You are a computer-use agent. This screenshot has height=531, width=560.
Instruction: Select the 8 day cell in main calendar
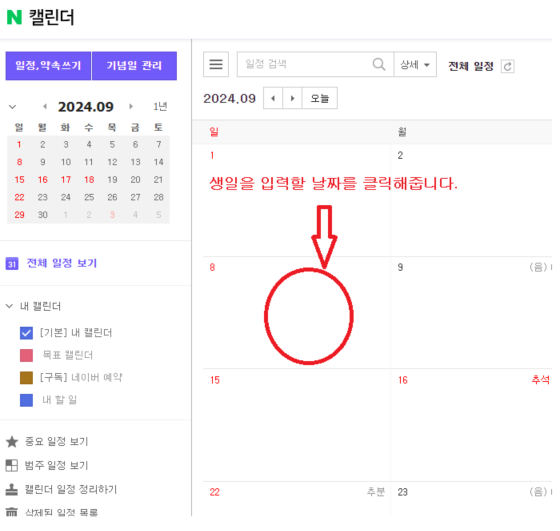297,312
